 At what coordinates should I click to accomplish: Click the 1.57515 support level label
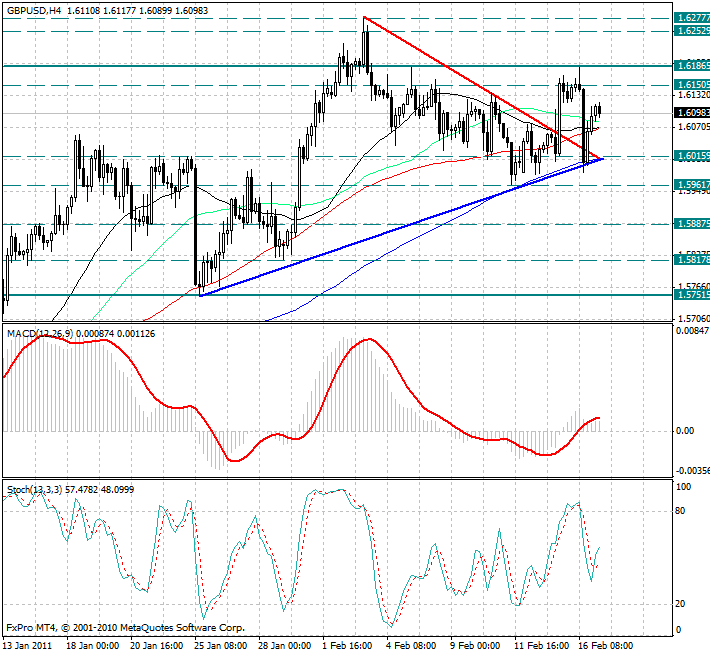(692, 295)
